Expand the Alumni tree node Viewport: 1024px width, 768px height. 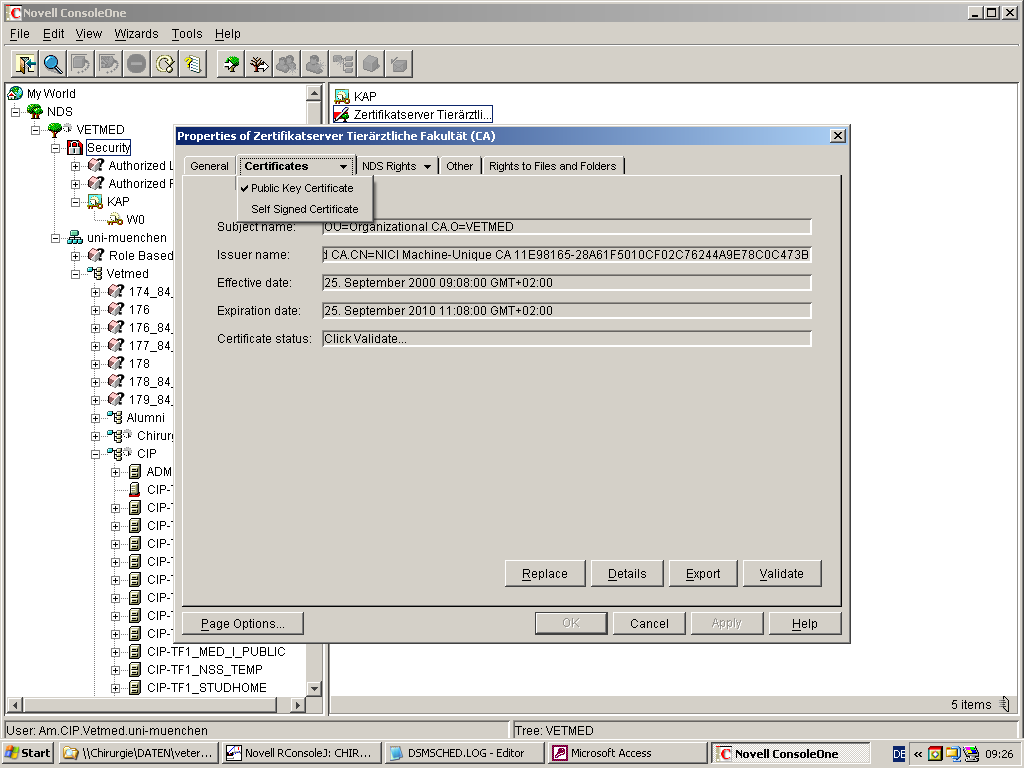pos(95,418)
